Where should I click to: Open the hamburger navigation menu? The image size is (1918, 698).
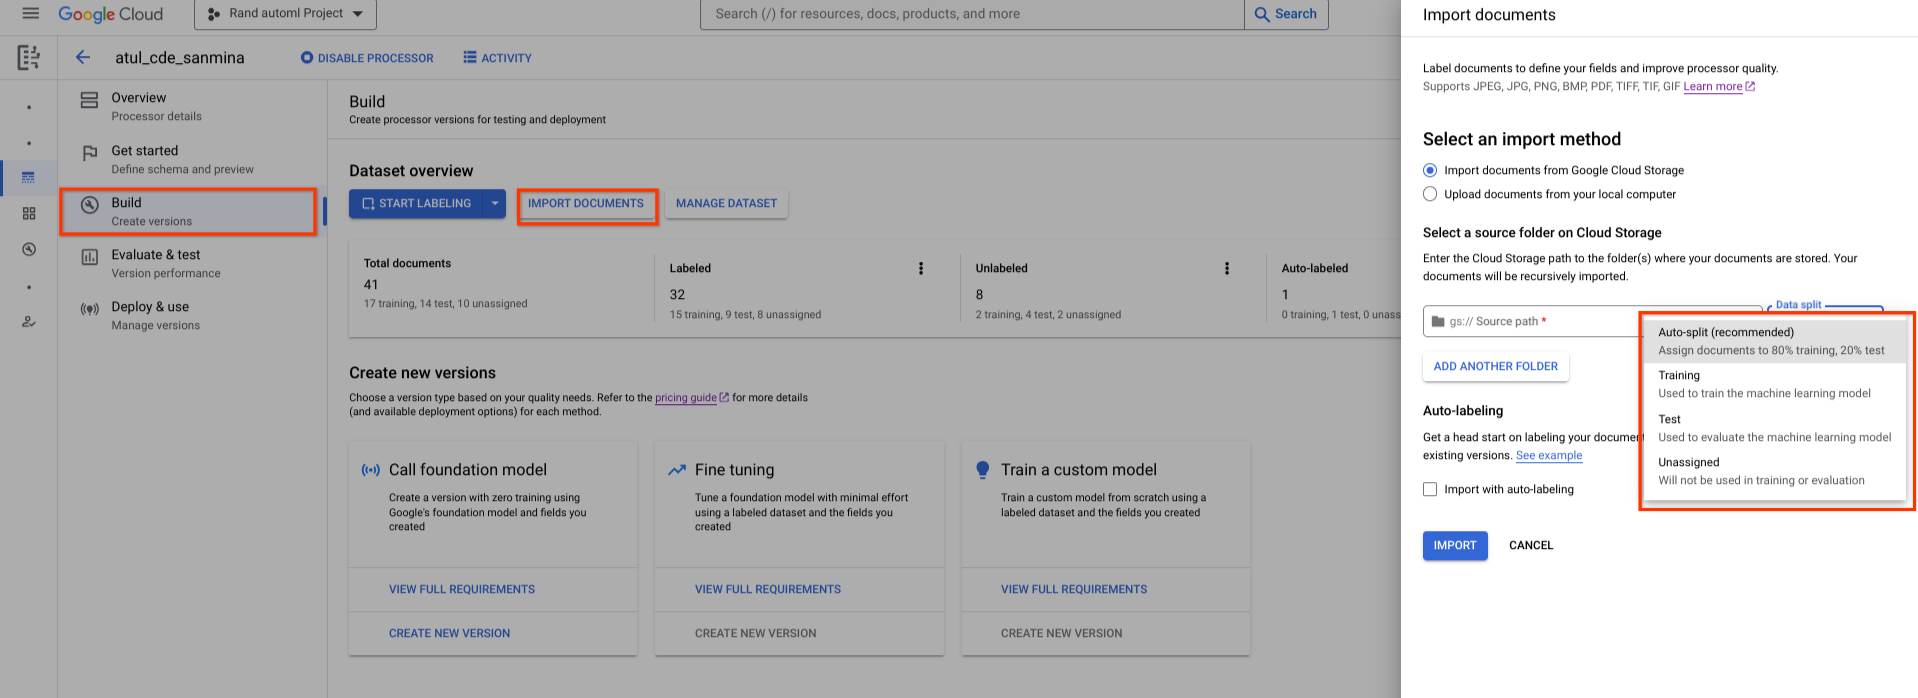30,14
